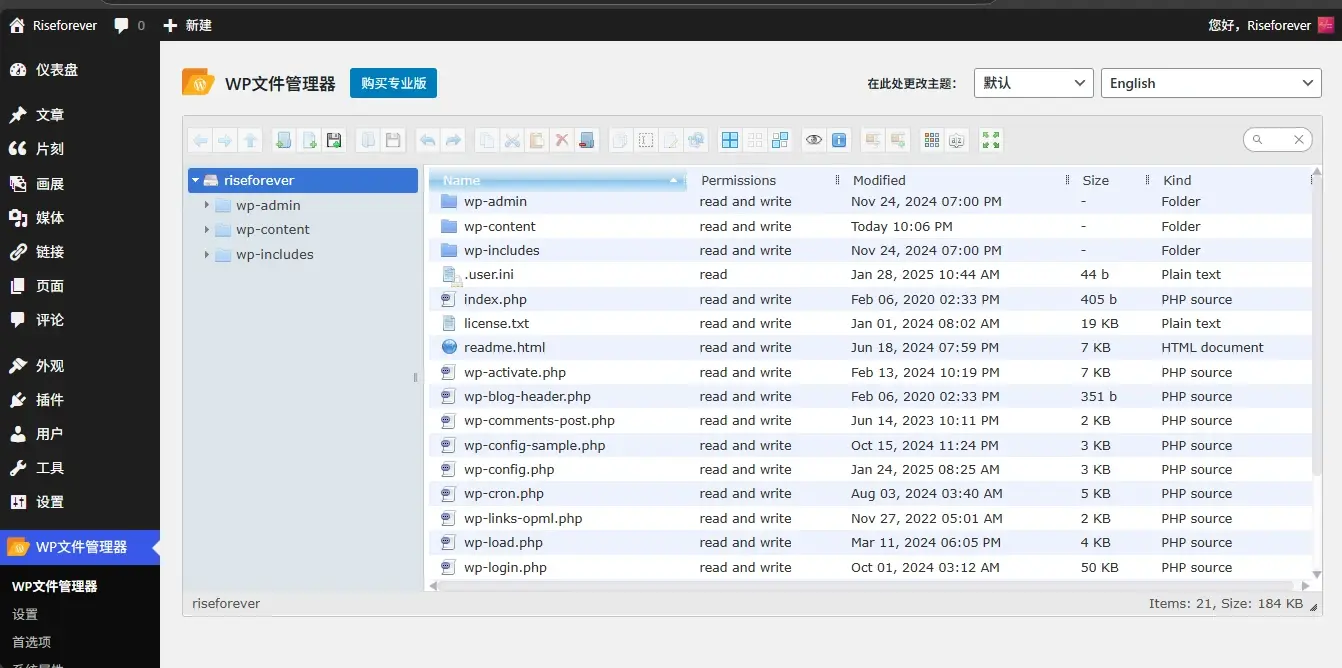Clear the search field with its X
Screen dimensions: 1342x668
coord(1299,140)
